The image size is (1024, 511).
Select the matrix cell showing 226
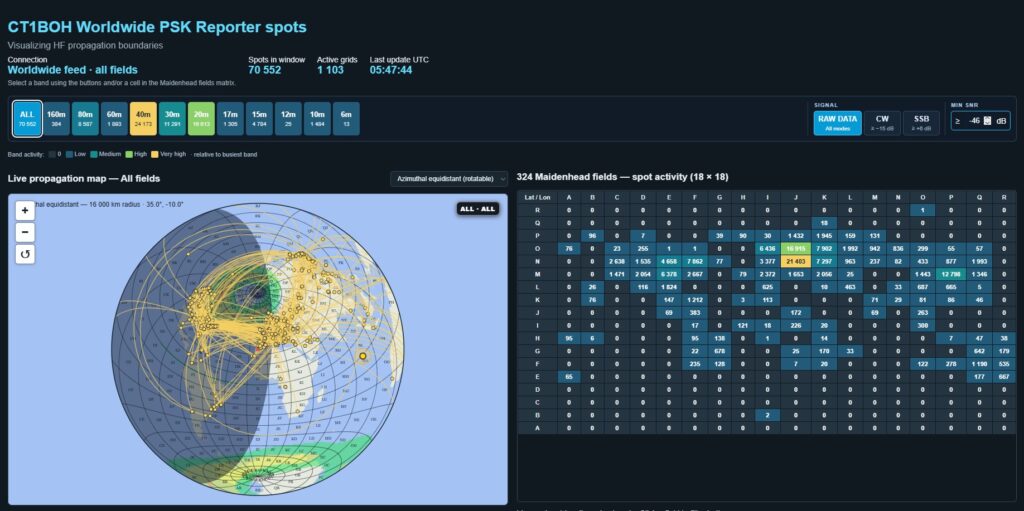[797, 325]
